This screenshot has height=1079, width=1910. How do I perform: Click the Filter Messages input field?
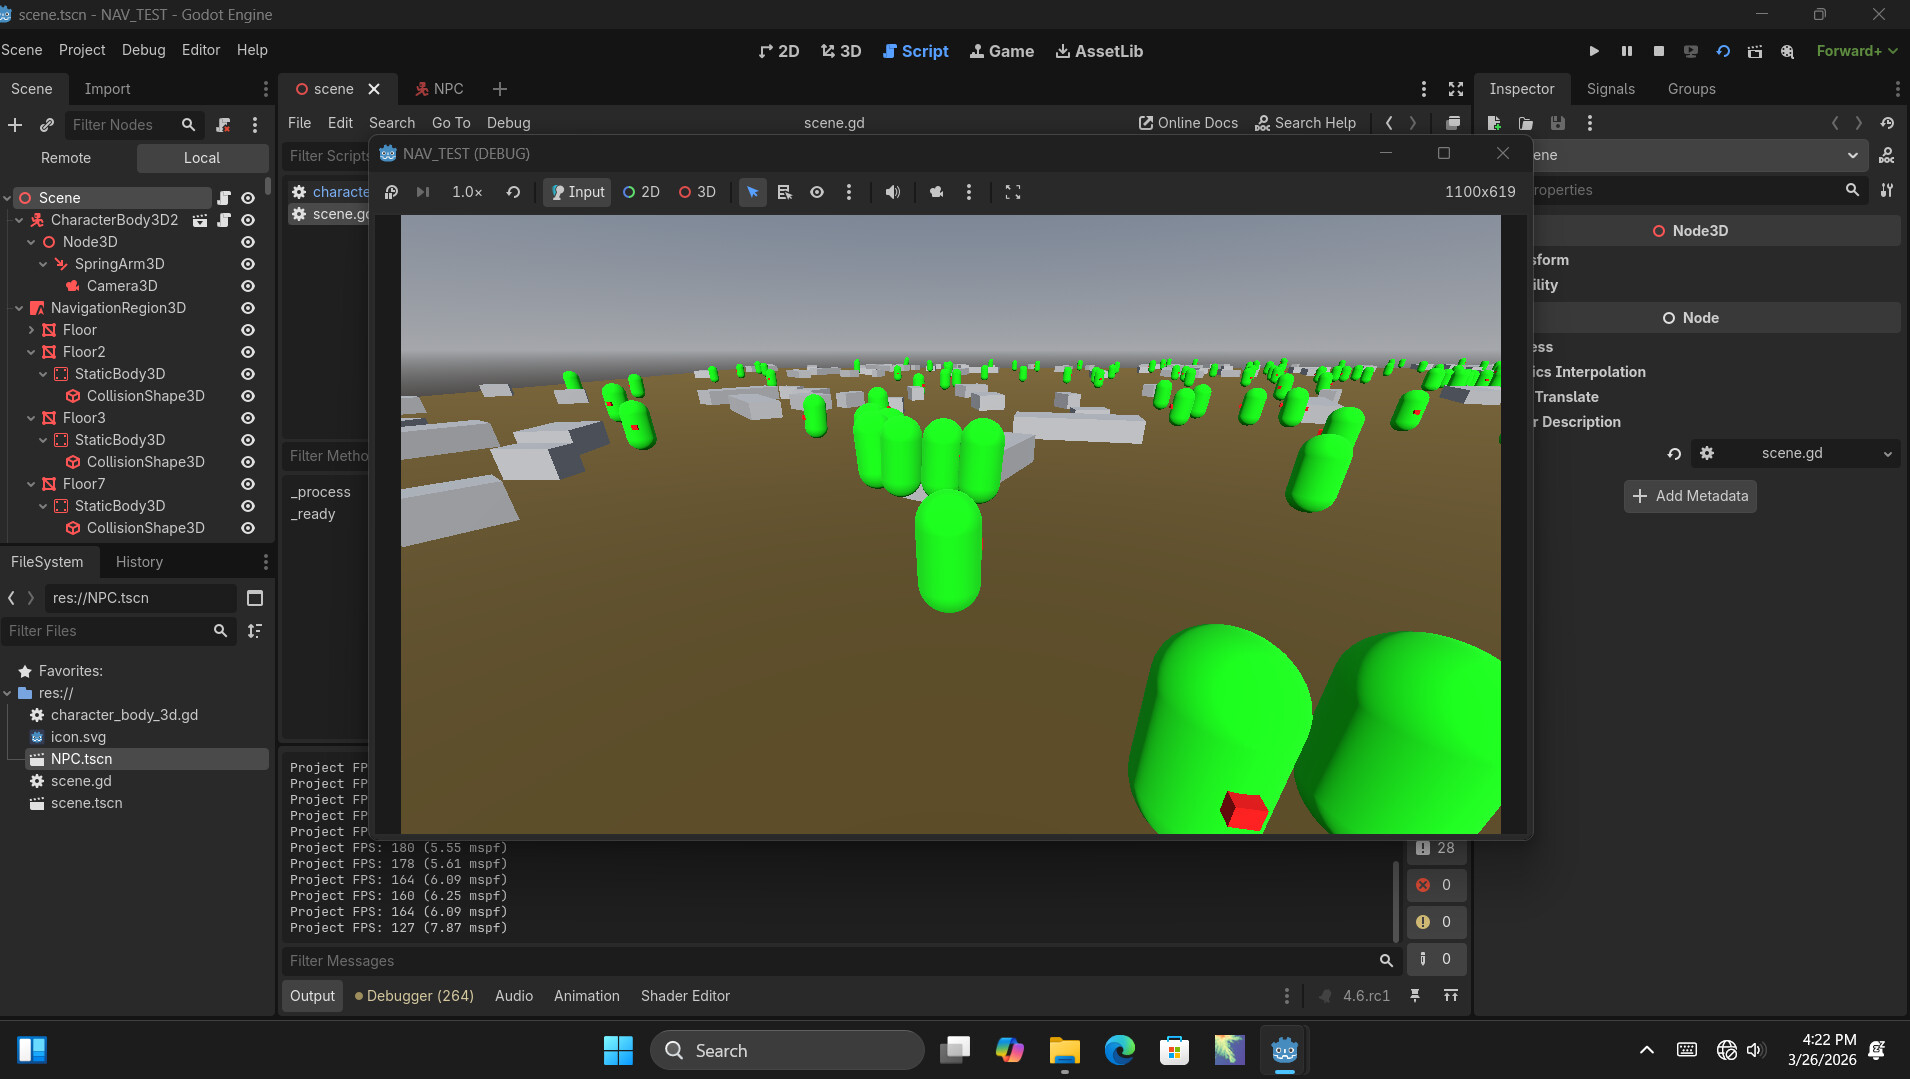[x=830, y=961]
